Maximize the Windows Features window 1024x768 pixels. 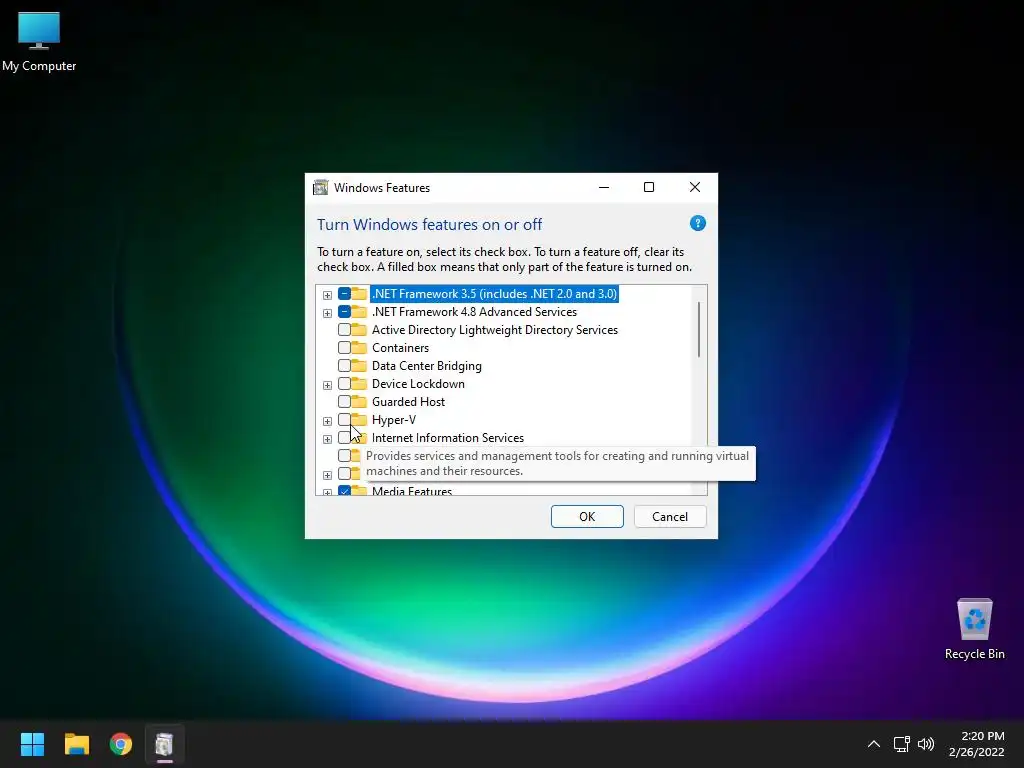coord(648,187)
